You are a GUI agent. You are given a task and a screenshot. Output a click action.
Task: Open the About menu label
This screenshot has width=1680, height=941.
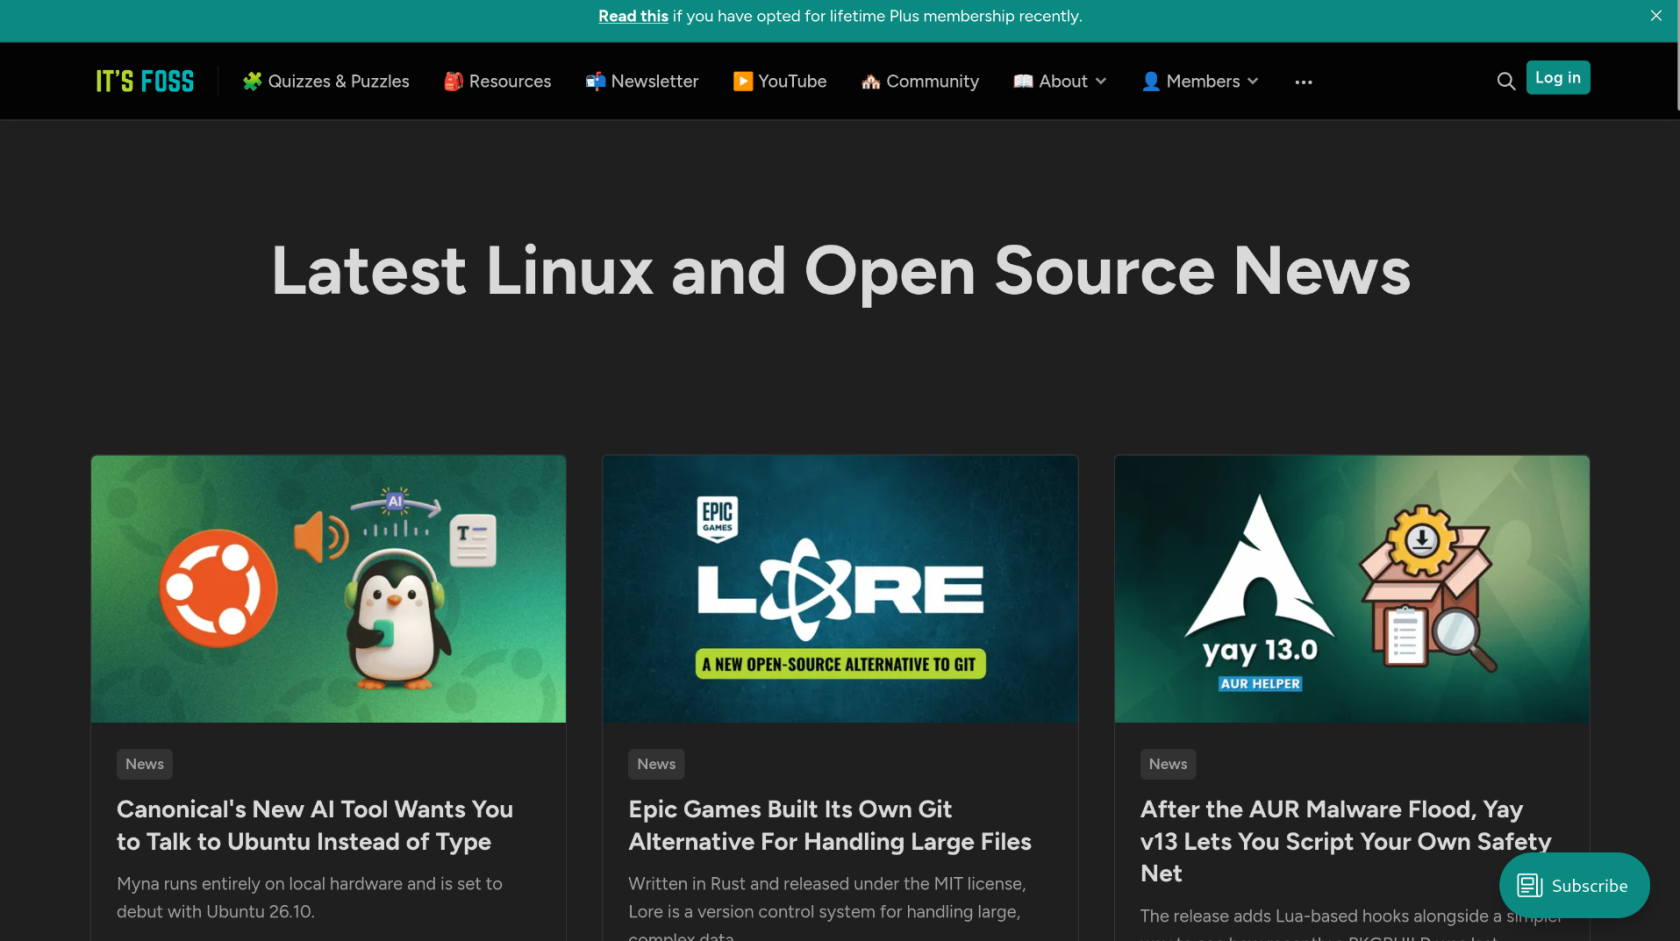point(1063,81)
